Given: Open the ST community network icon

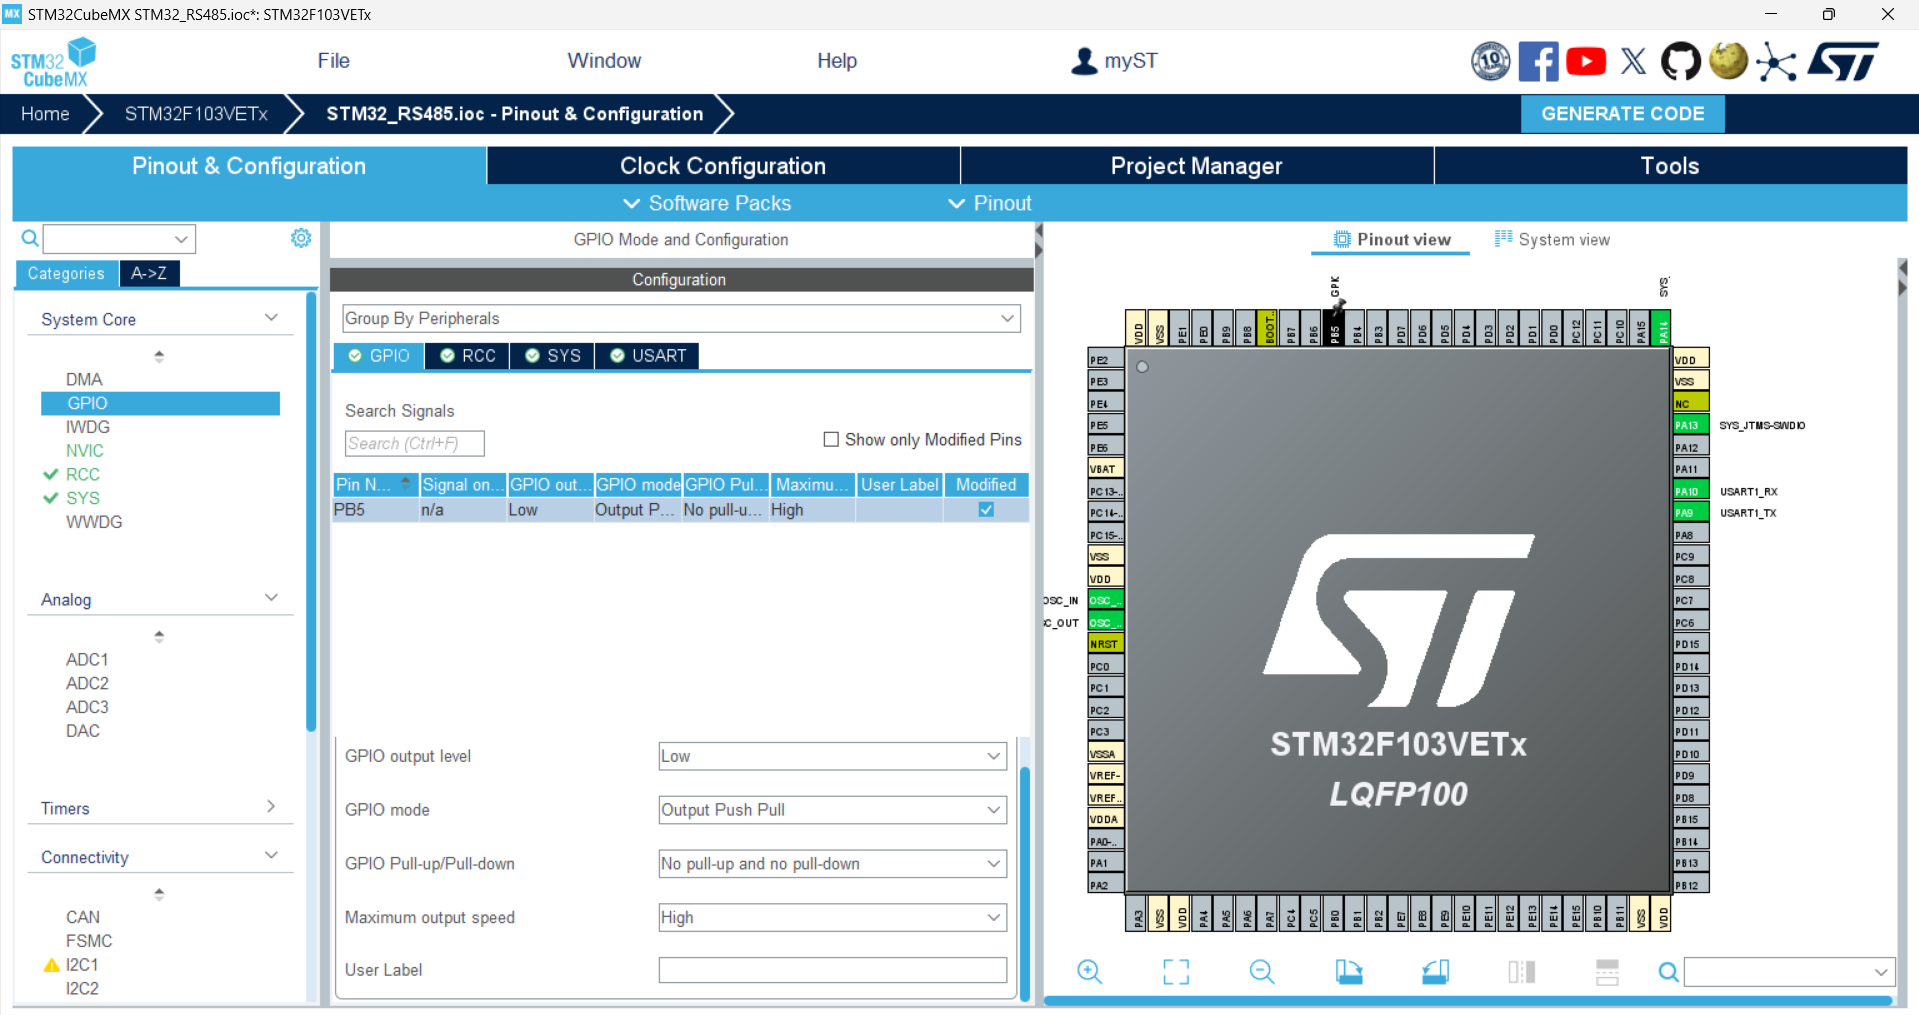Looking at the screenshot, I should (1776, 61).
